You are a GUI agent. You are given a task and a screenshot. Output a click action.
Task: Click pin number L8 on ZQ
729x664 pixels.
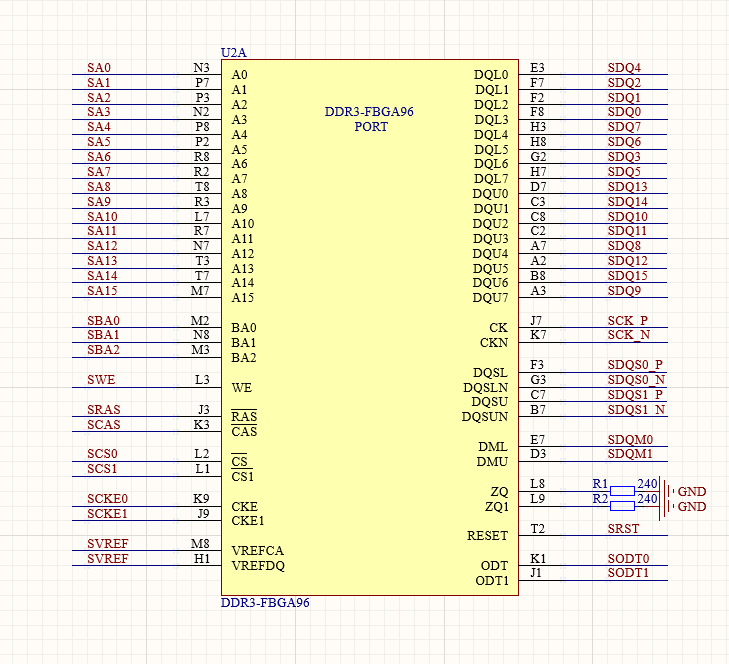pos(537,485)
